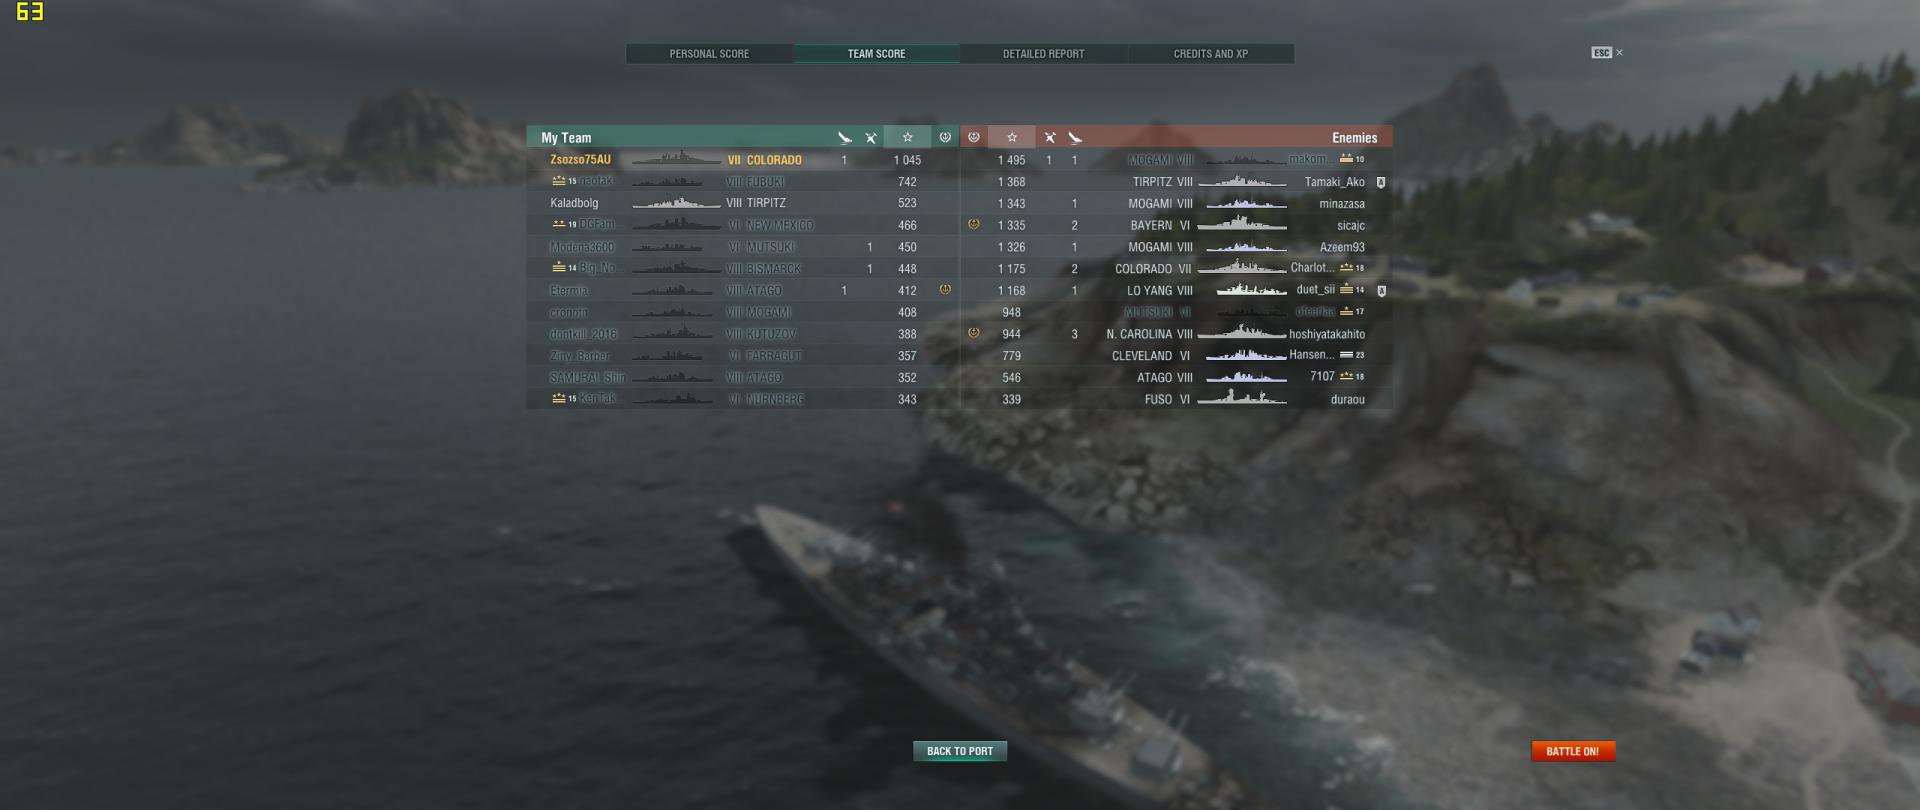
Task: Sort My Team by star XP column
Action: (x=907, y=137)
